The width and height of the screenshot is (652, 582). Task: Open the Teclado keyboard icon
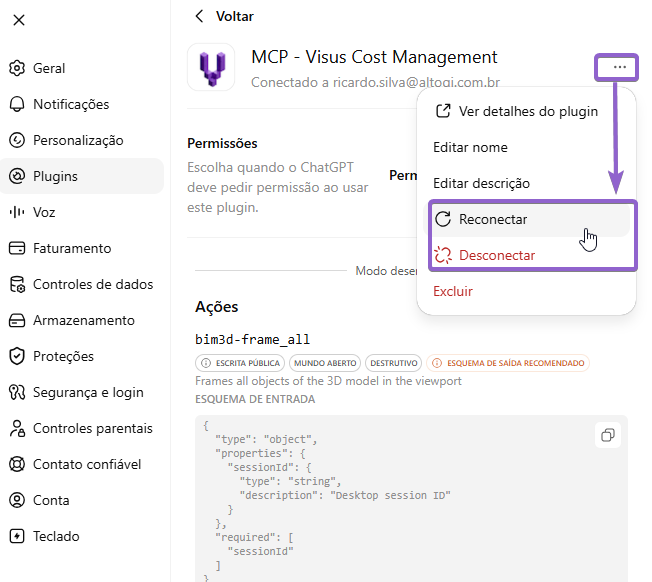point(17,536)
